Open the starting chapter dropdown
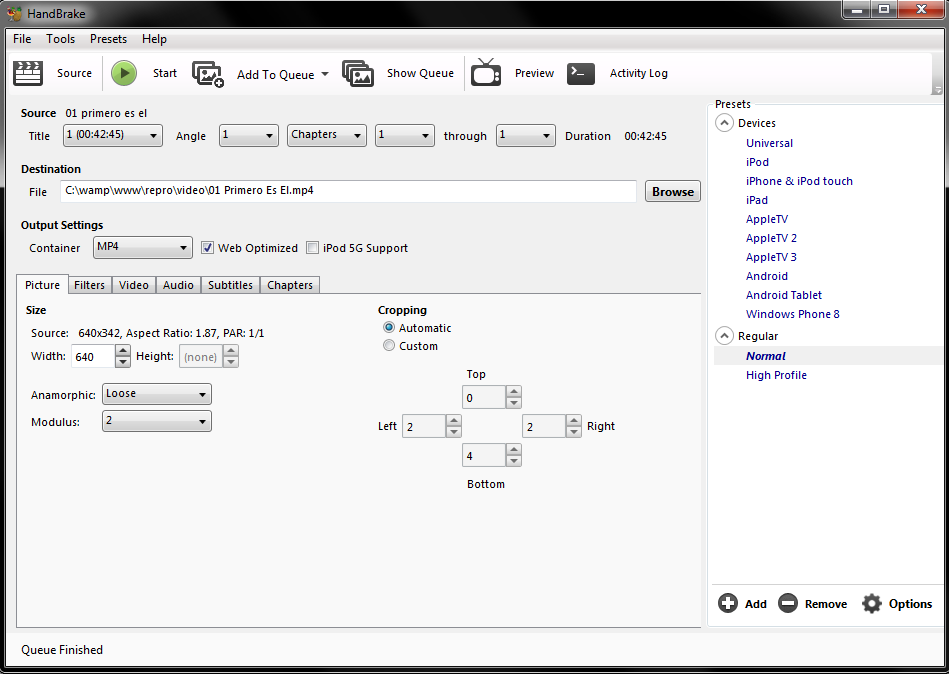This screenshot has width=949, height=674. click(405, 136)
